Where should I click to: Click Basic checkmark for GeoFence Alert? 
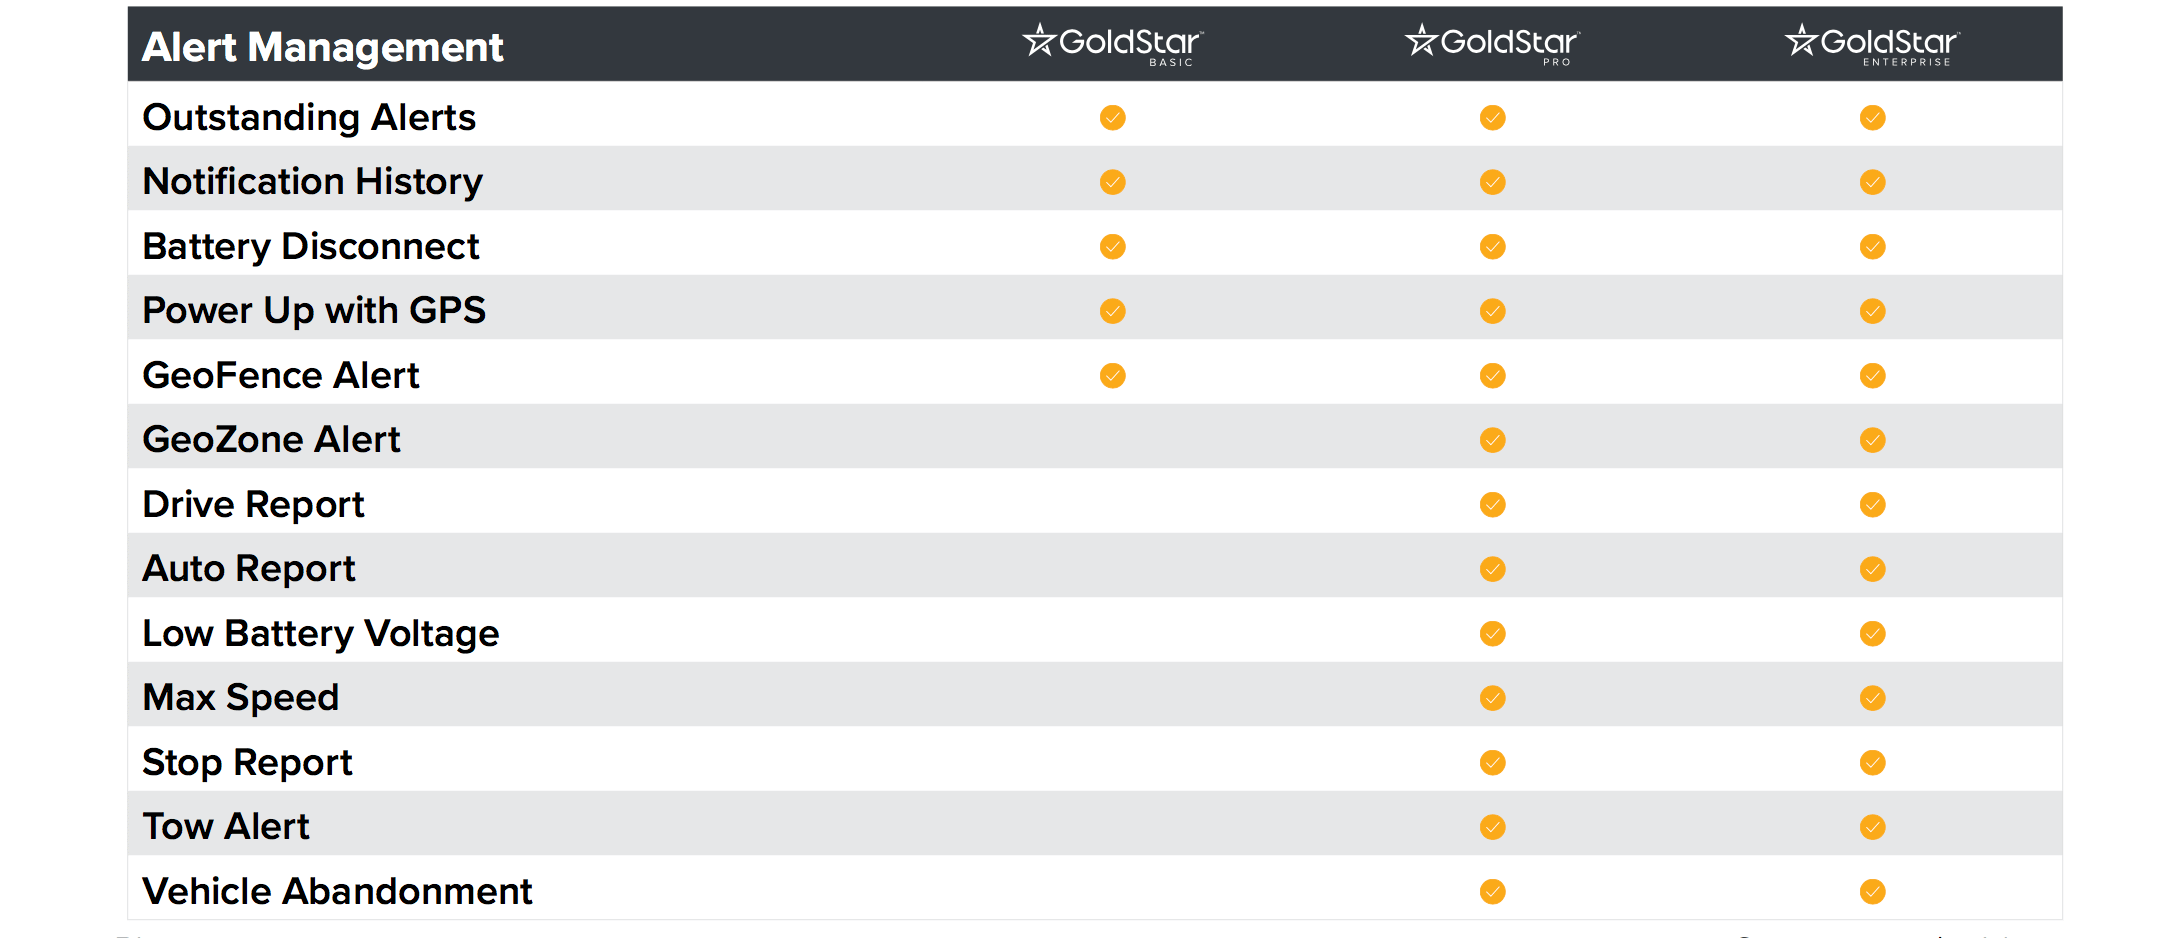pos(1113,376)
